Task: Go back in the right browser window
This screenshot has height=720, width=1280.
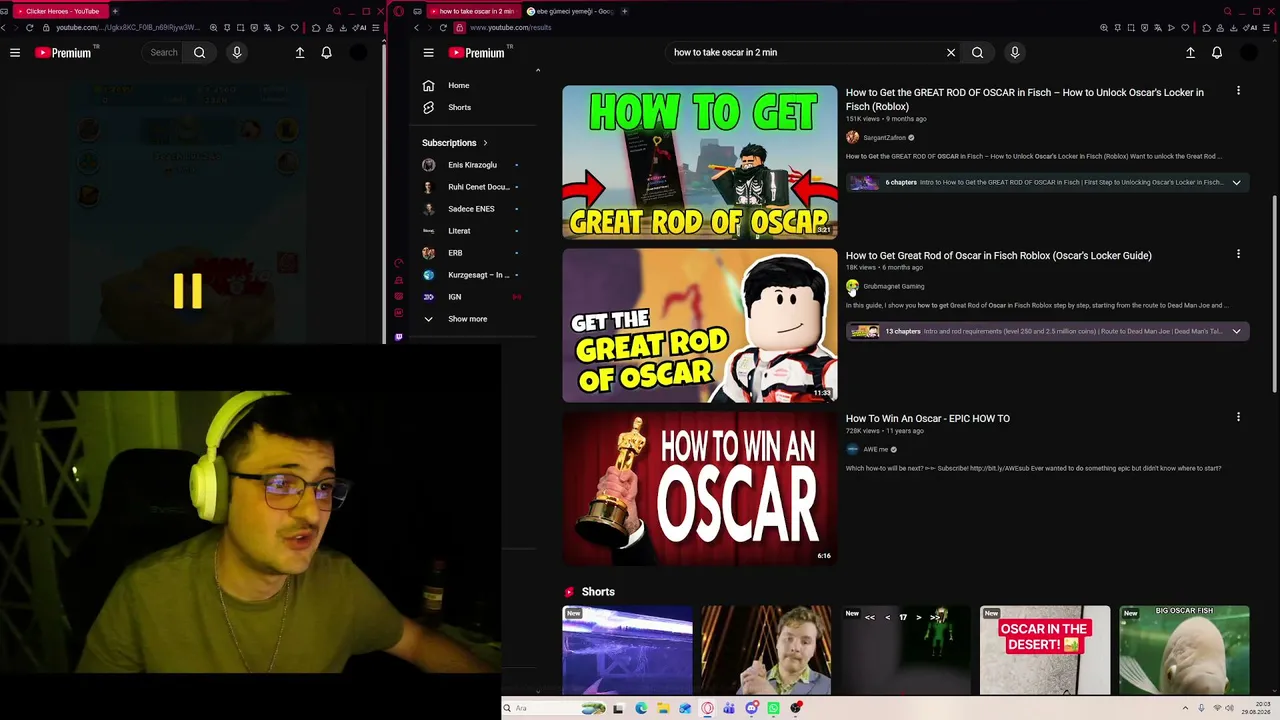Action: click(417, 27)
